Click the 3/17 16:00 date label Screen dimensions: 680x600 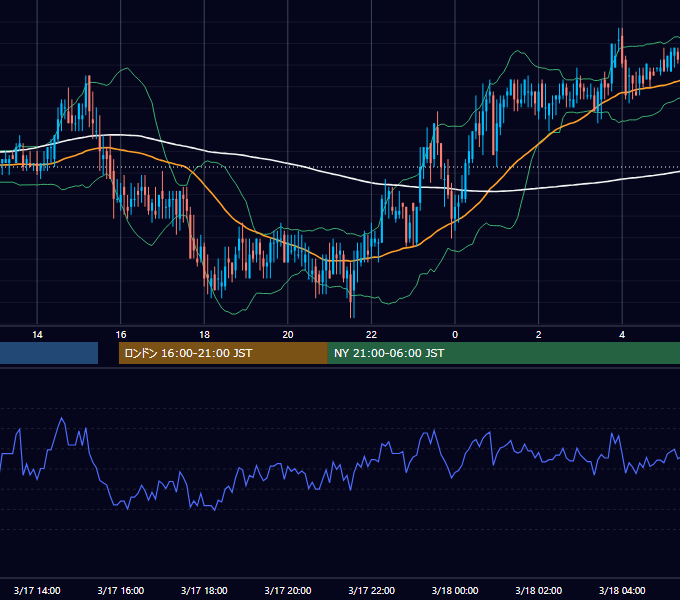121,590
